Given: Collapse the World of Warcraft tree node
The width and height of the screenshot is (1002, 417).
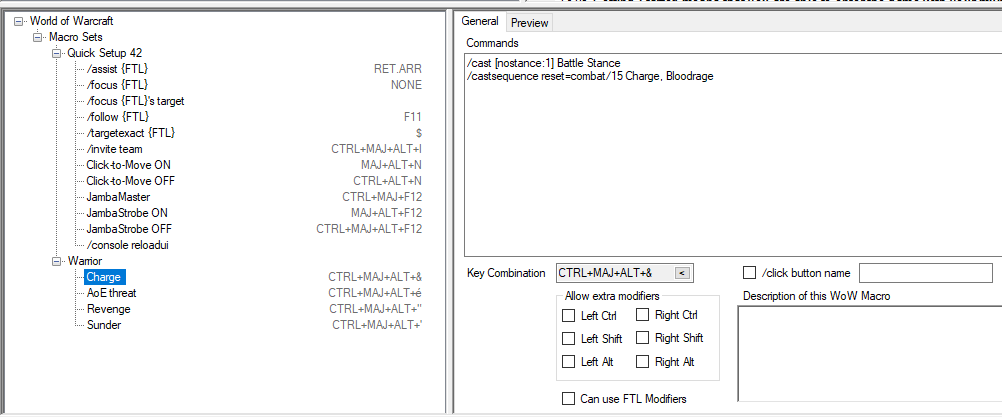Looking at the screenshot, I should click(x=18, y=21).
